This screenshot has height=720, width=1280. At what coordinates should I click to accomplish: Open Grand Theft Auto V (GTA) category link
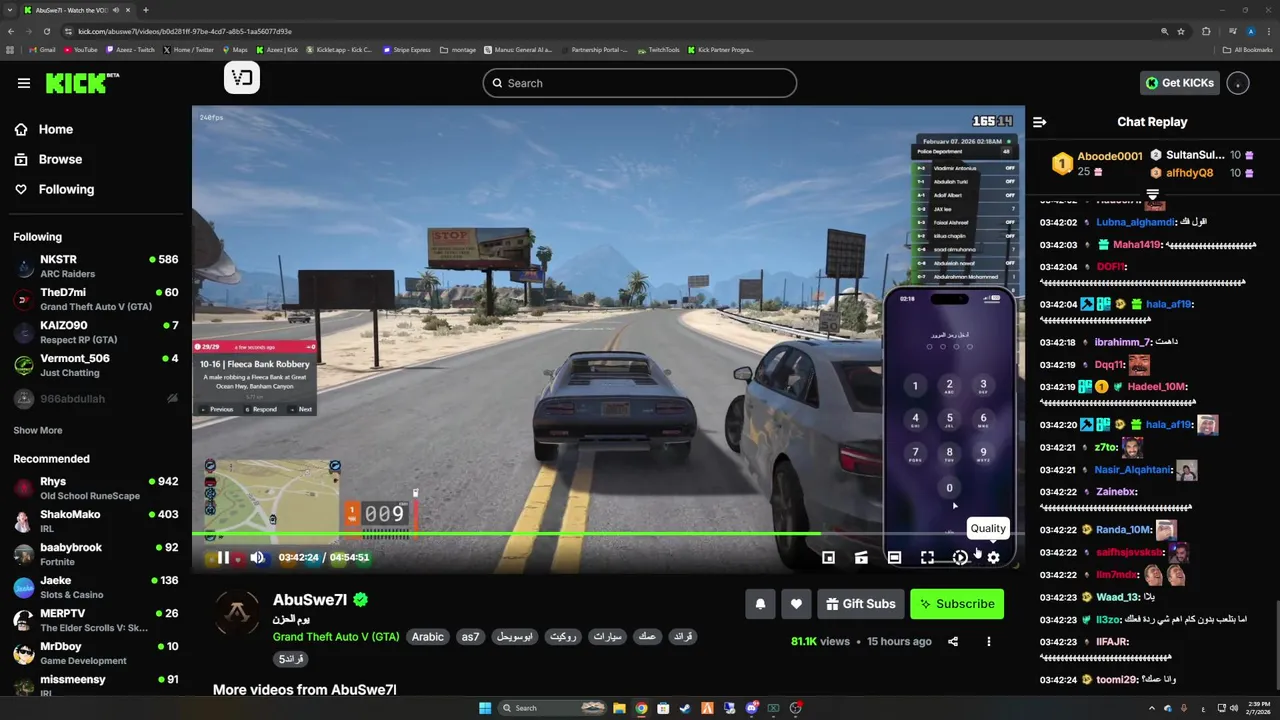[336, 637]
